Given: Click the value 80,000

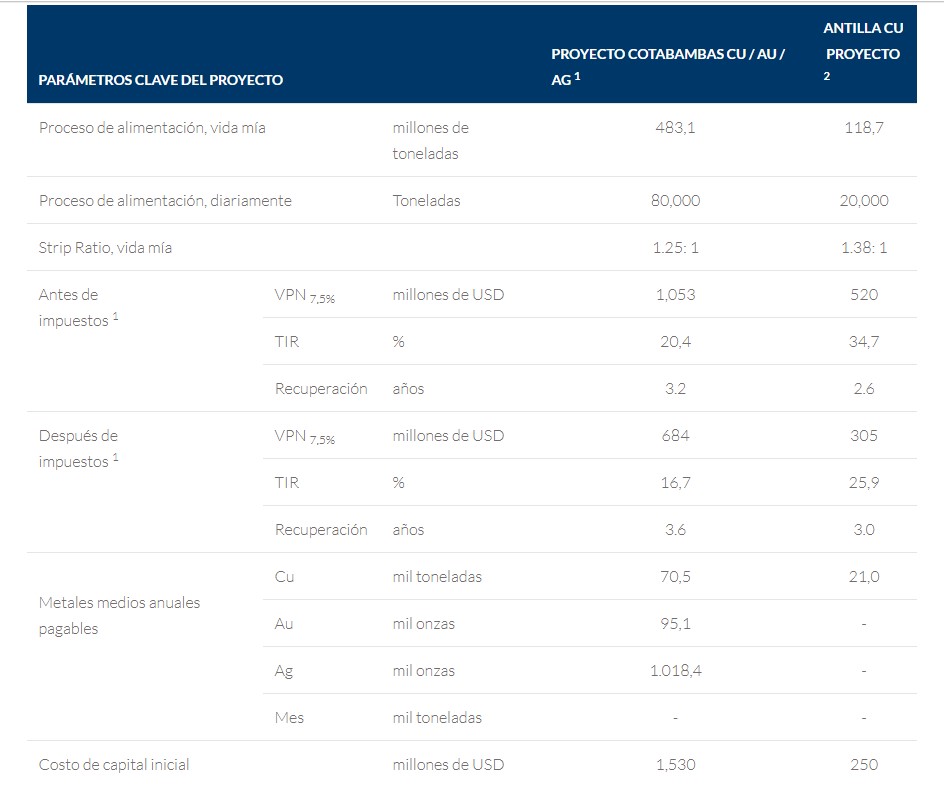Looking at the screenshot, I should pyautogui.click(x=675, y=200).
